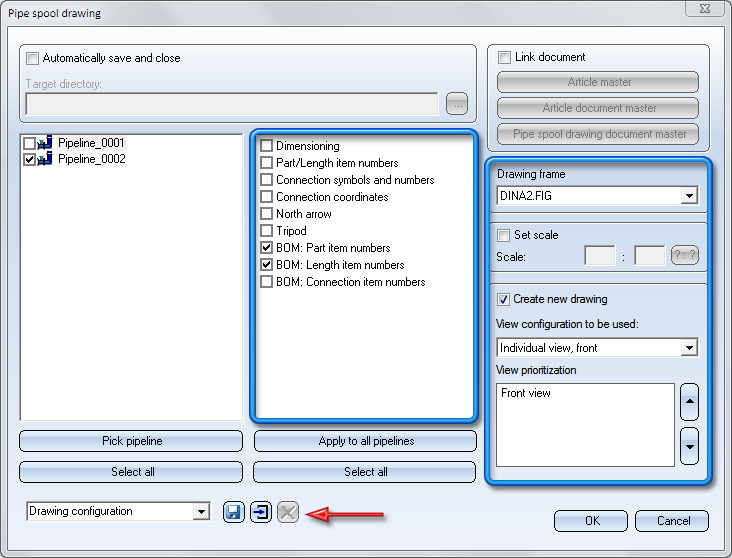This screenshot has height=558, width=732.
Task: Click the save drawing configuration floppy icon
Action: click(233, 512)
